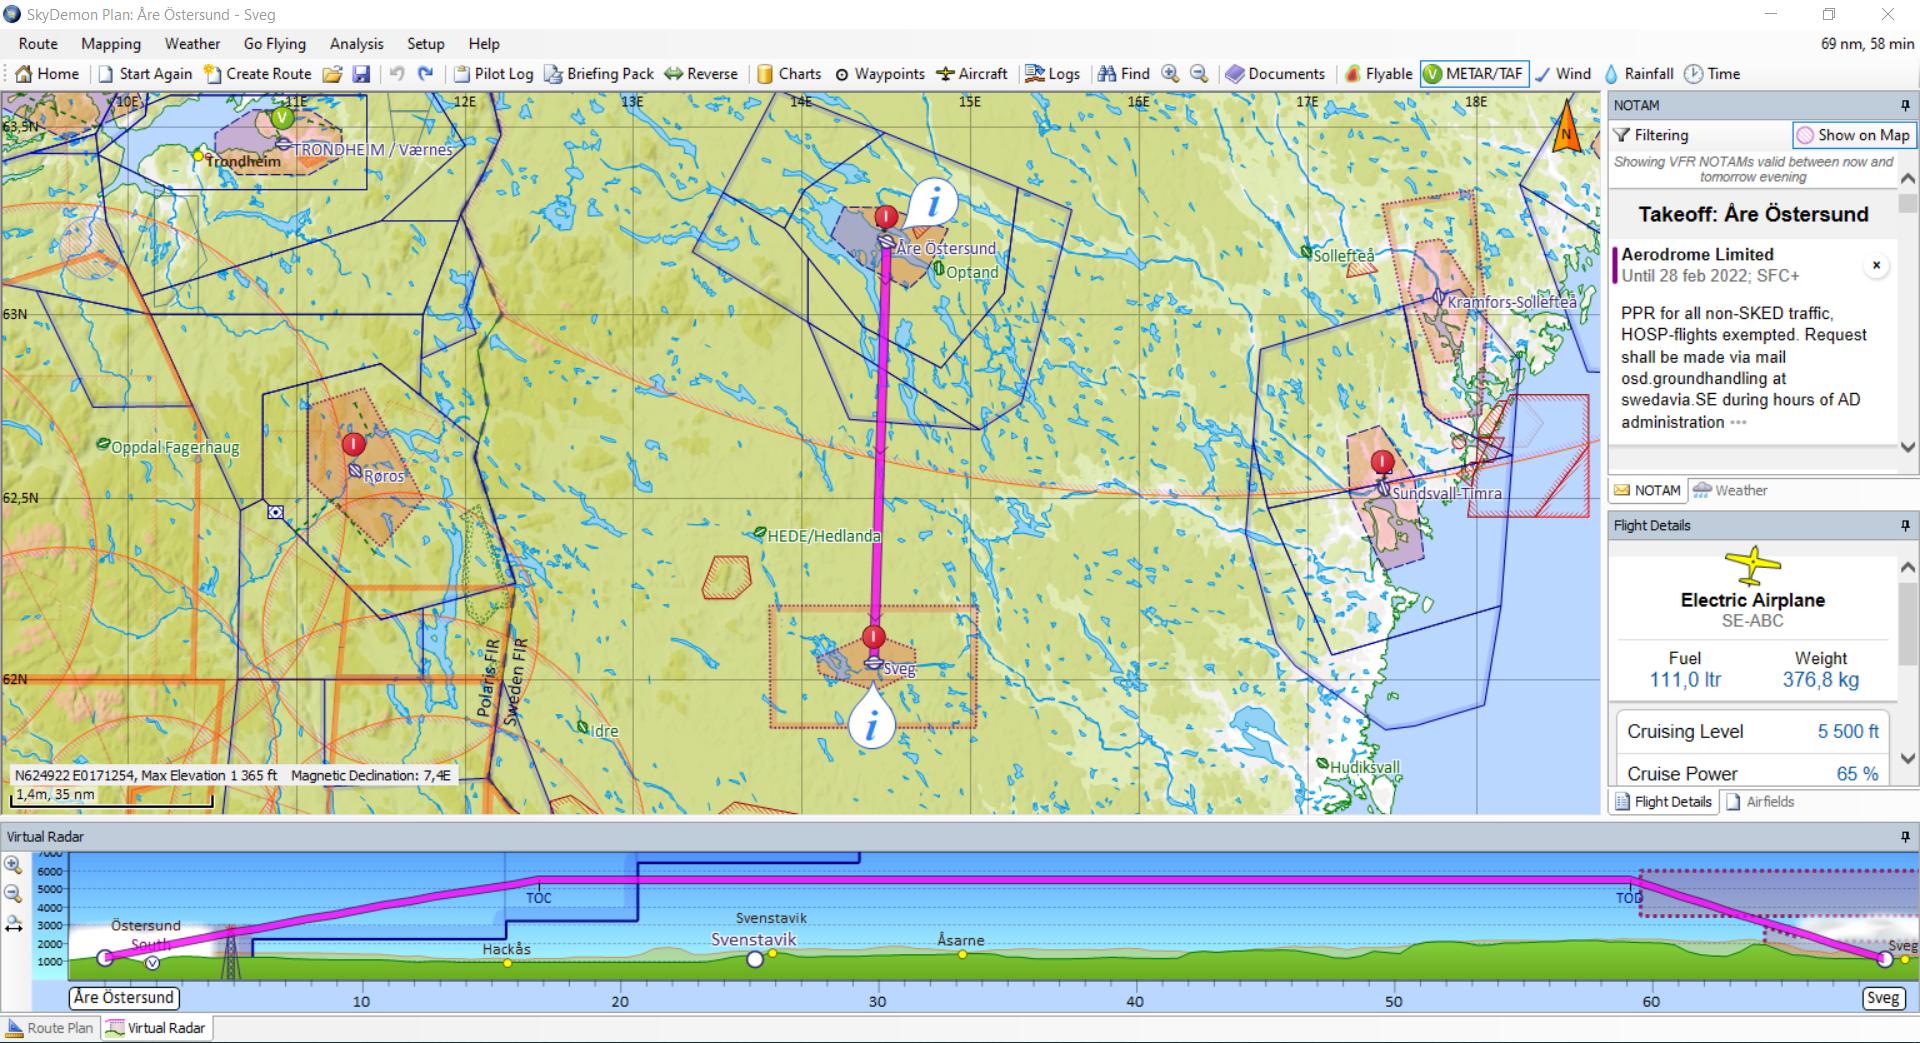Disable the METAR/TAF overlay

1474,74
